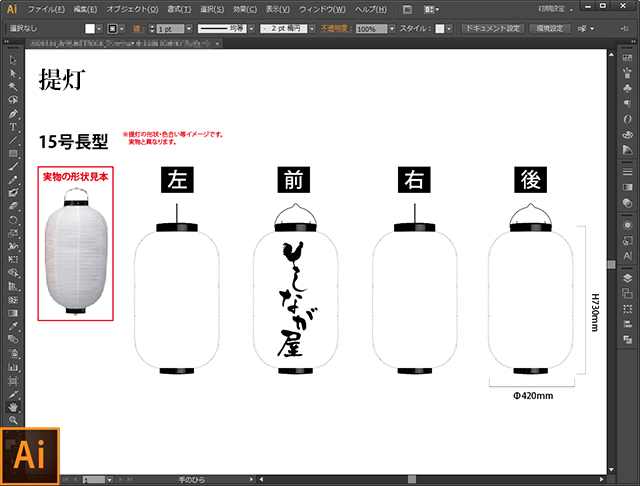Open the 書式(T) menu
The width and height of the screenshot is (640, 486).
coord(179,9)
